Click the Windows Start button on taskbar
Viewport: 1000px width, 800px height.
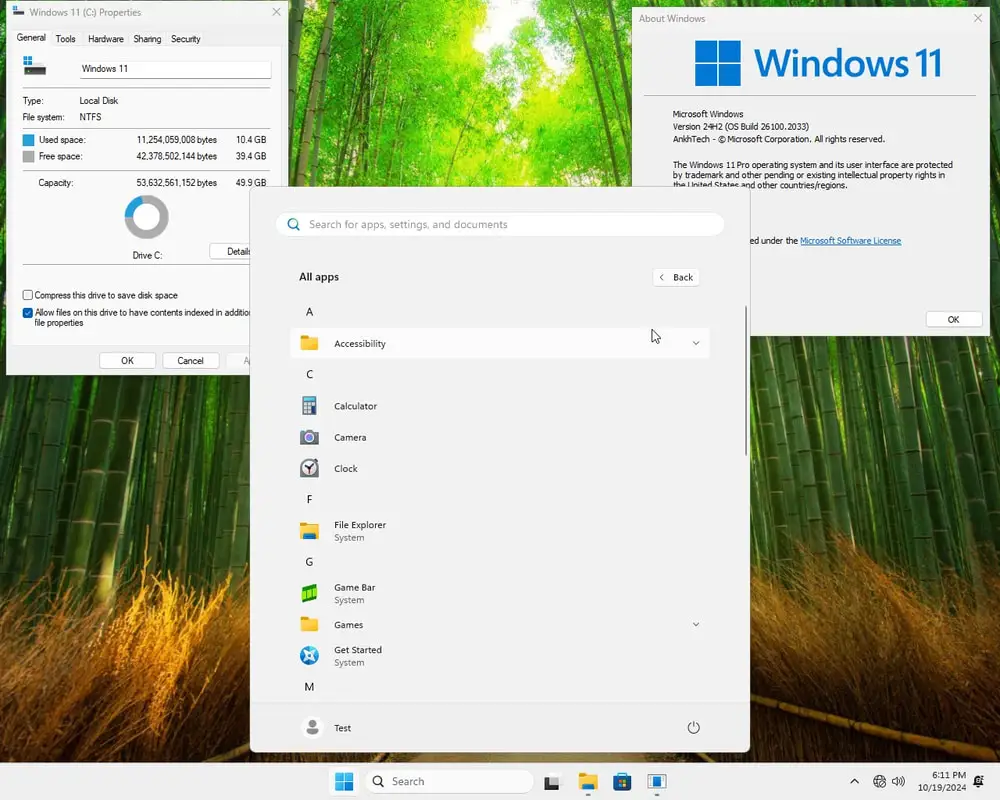pyautogui.click(x=344, y=782)
